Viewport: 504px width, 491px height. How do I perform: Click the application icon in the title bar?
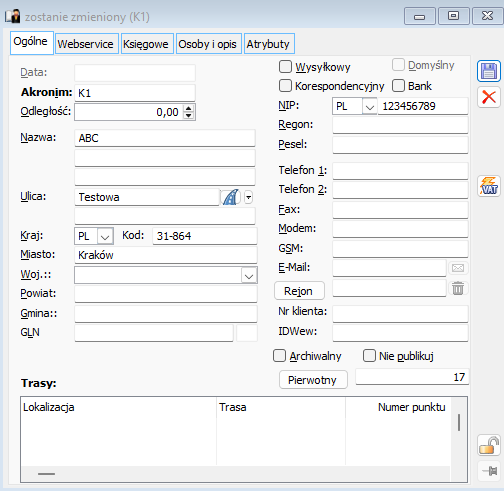pyautogui.click(x=13, y=16)
